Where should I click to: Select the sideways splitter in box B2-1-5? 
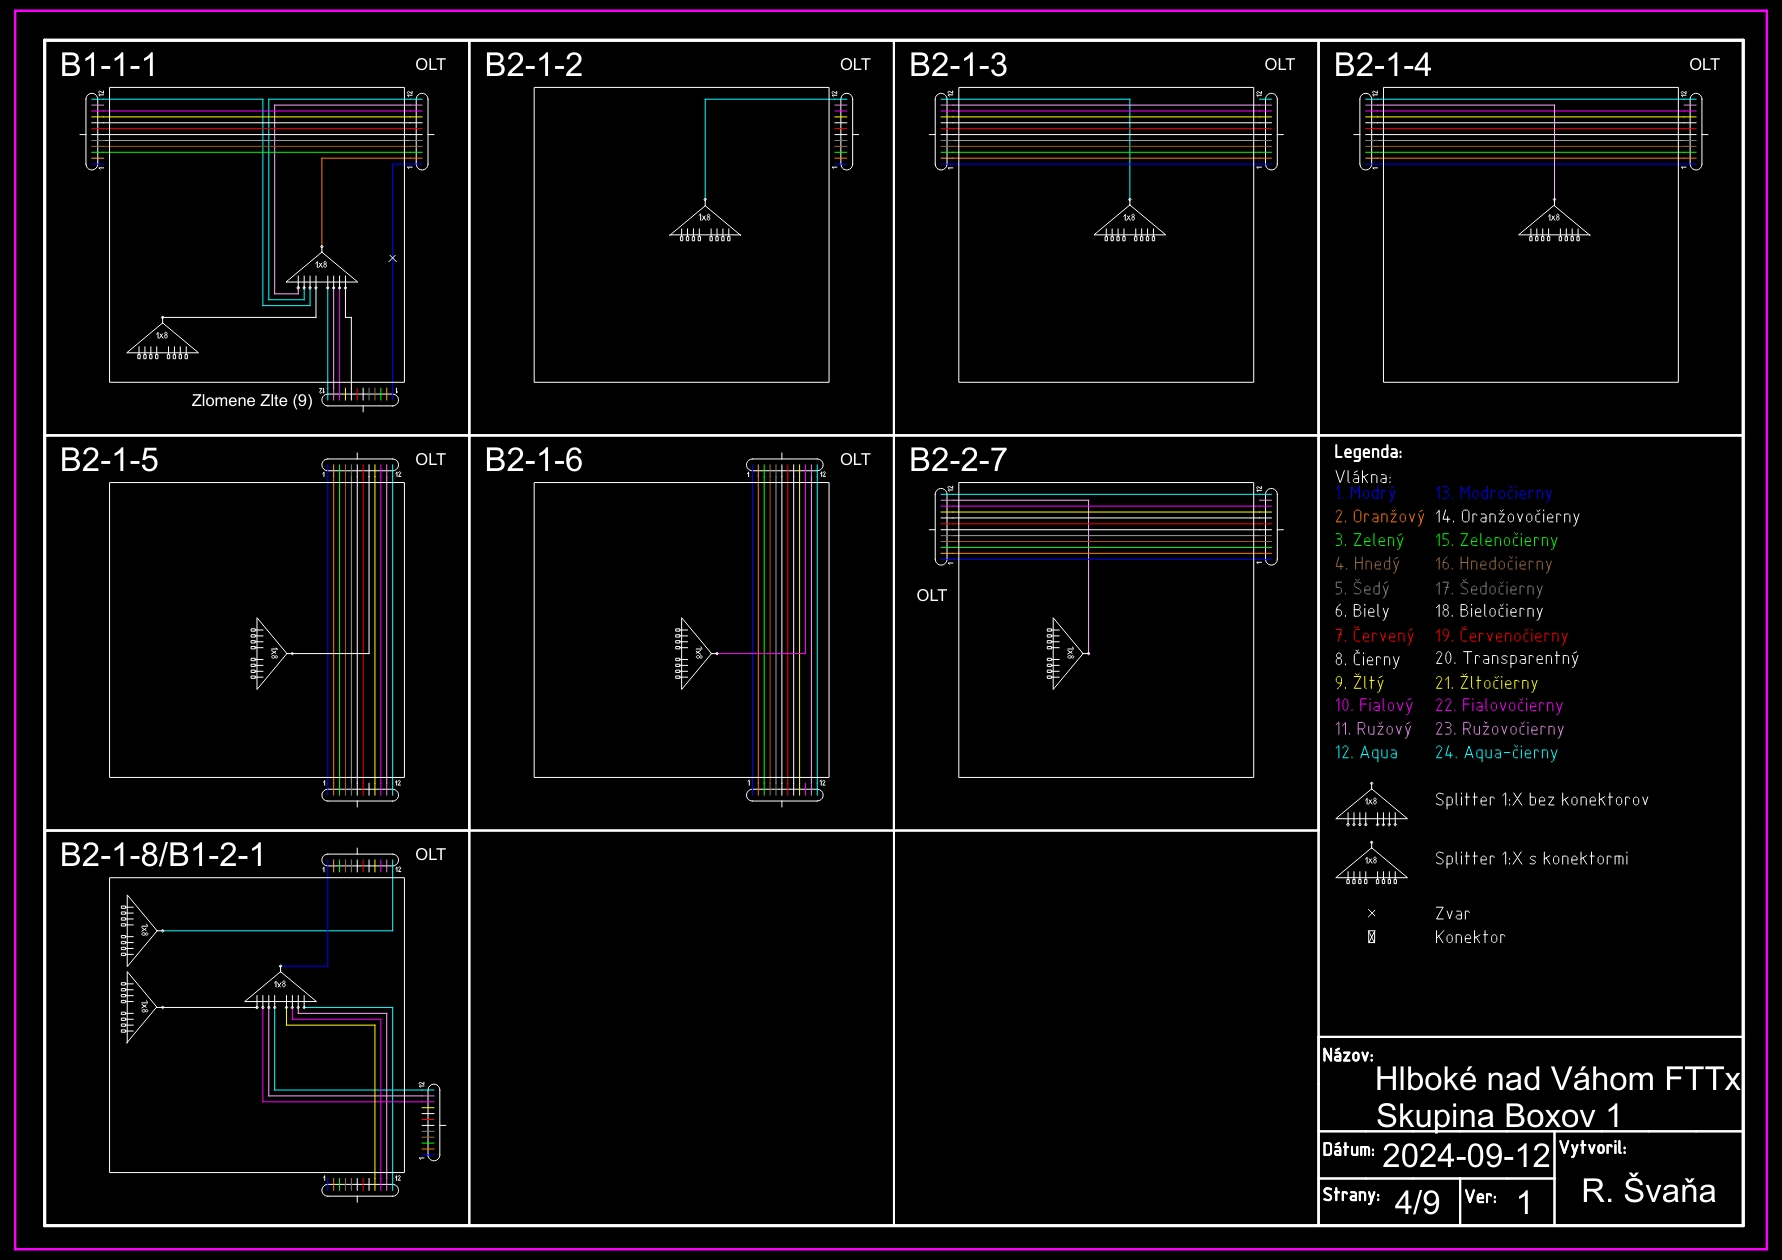point(270,653)
